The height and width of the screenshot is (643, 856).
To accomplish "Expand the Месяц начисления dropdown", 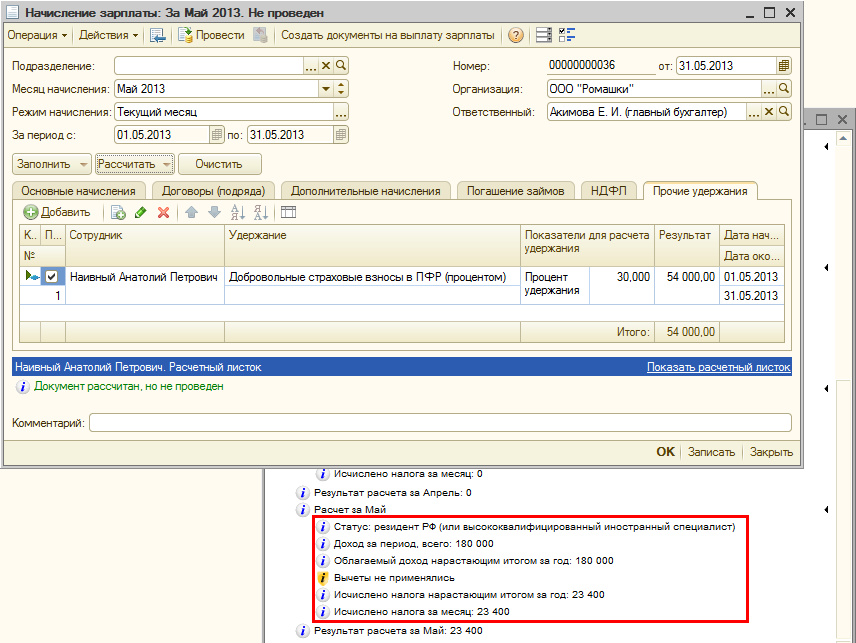I will [x=326, y=88].
